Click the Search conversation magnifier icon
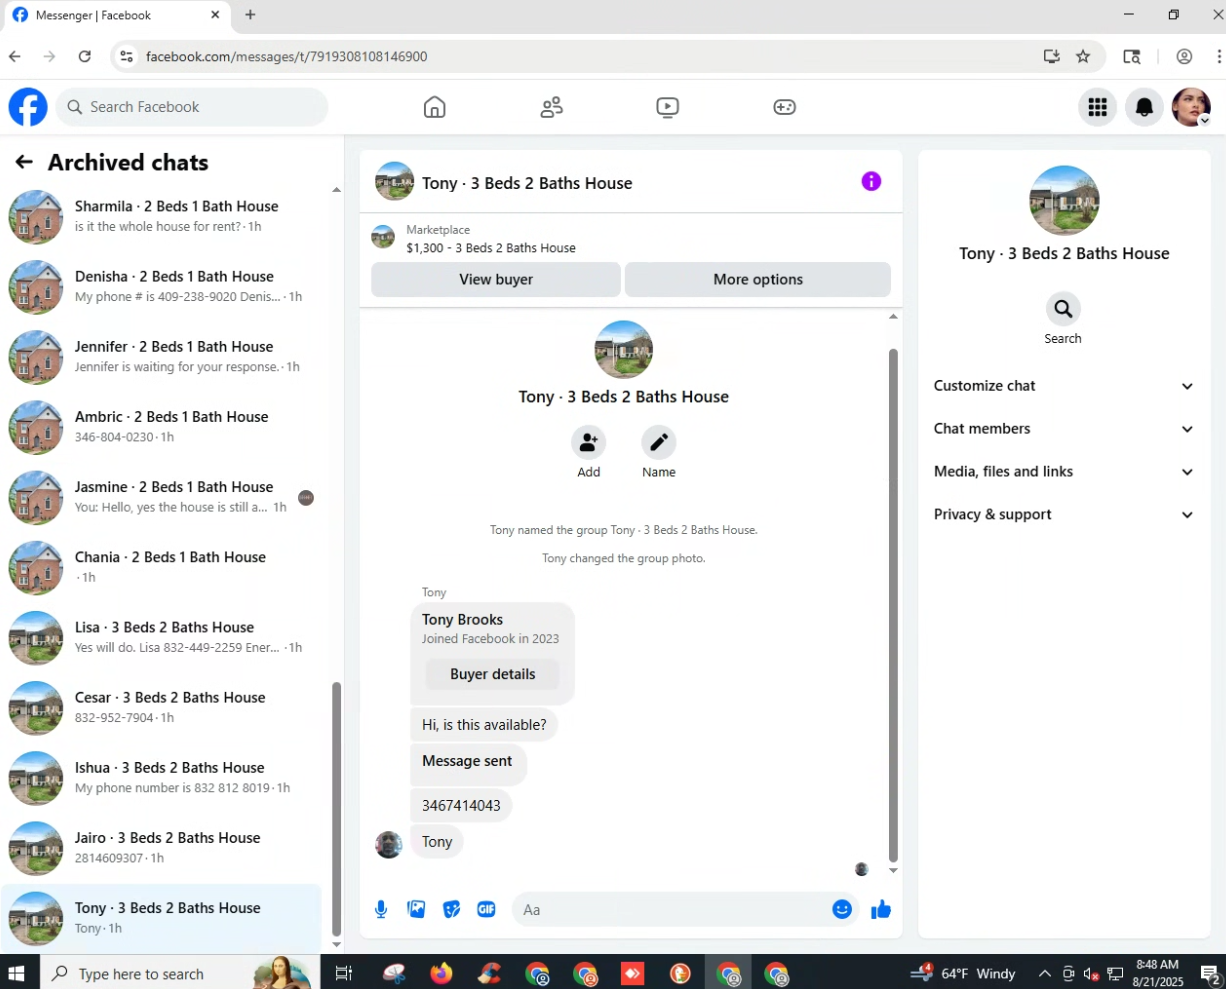This screenshot has width=1226, height=989. [x=1063, y=309]
